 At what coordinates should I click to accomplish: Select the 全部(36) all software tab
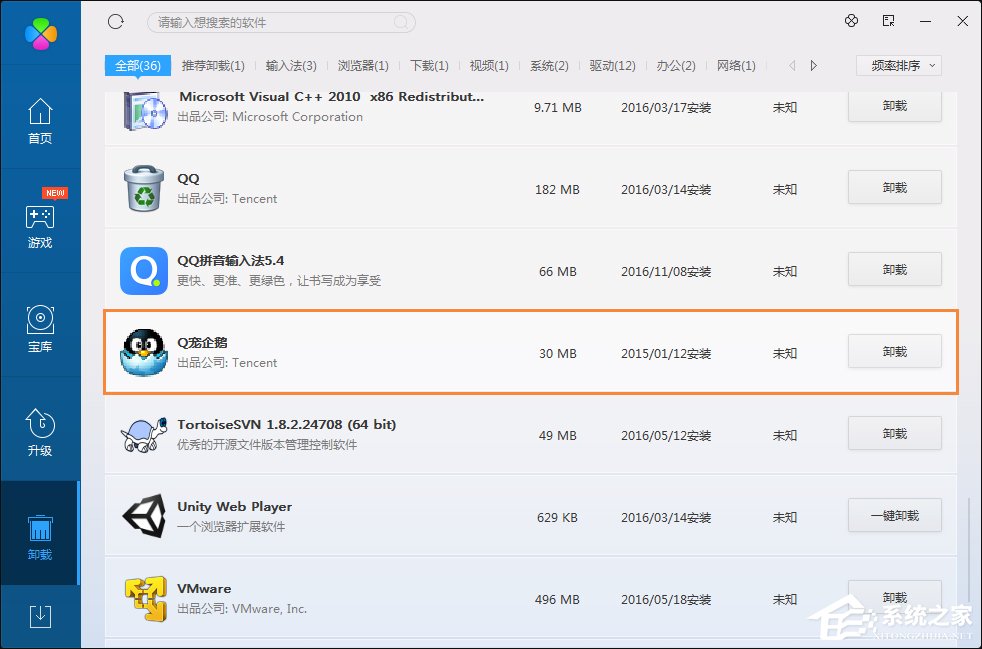136,64
